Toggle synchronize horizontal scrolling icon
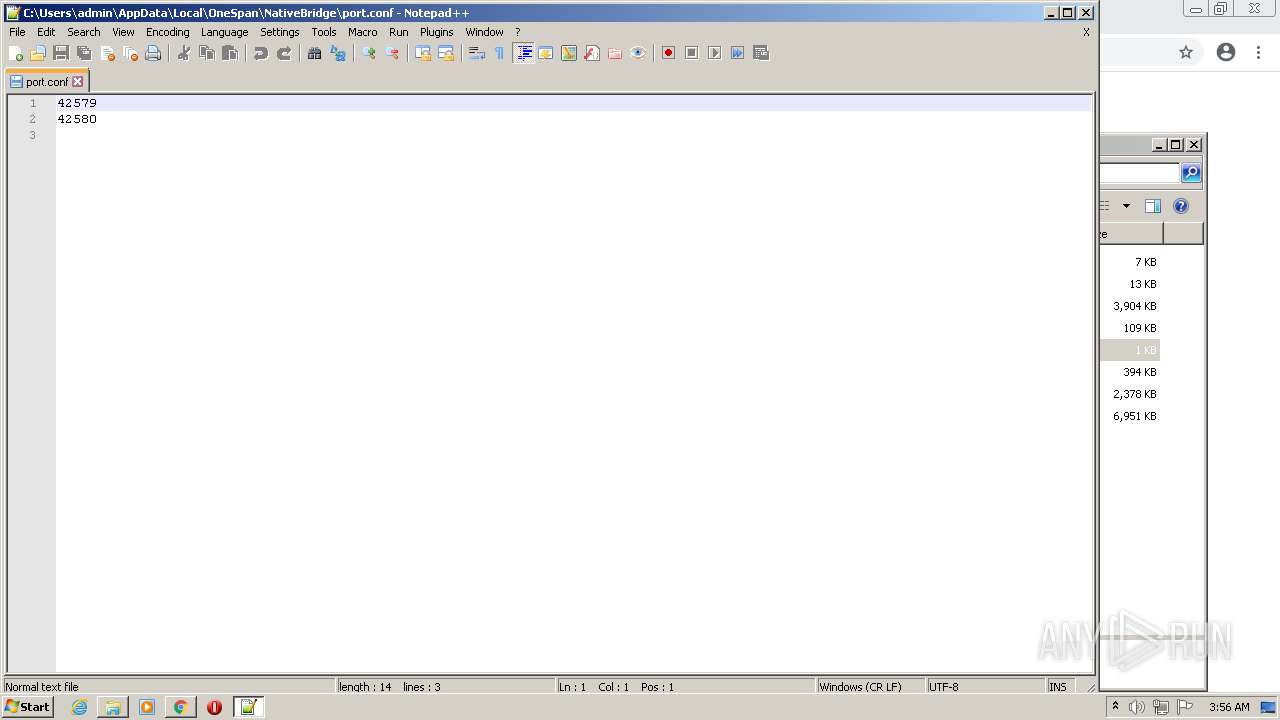1280x720 pixels. [446, 53]
